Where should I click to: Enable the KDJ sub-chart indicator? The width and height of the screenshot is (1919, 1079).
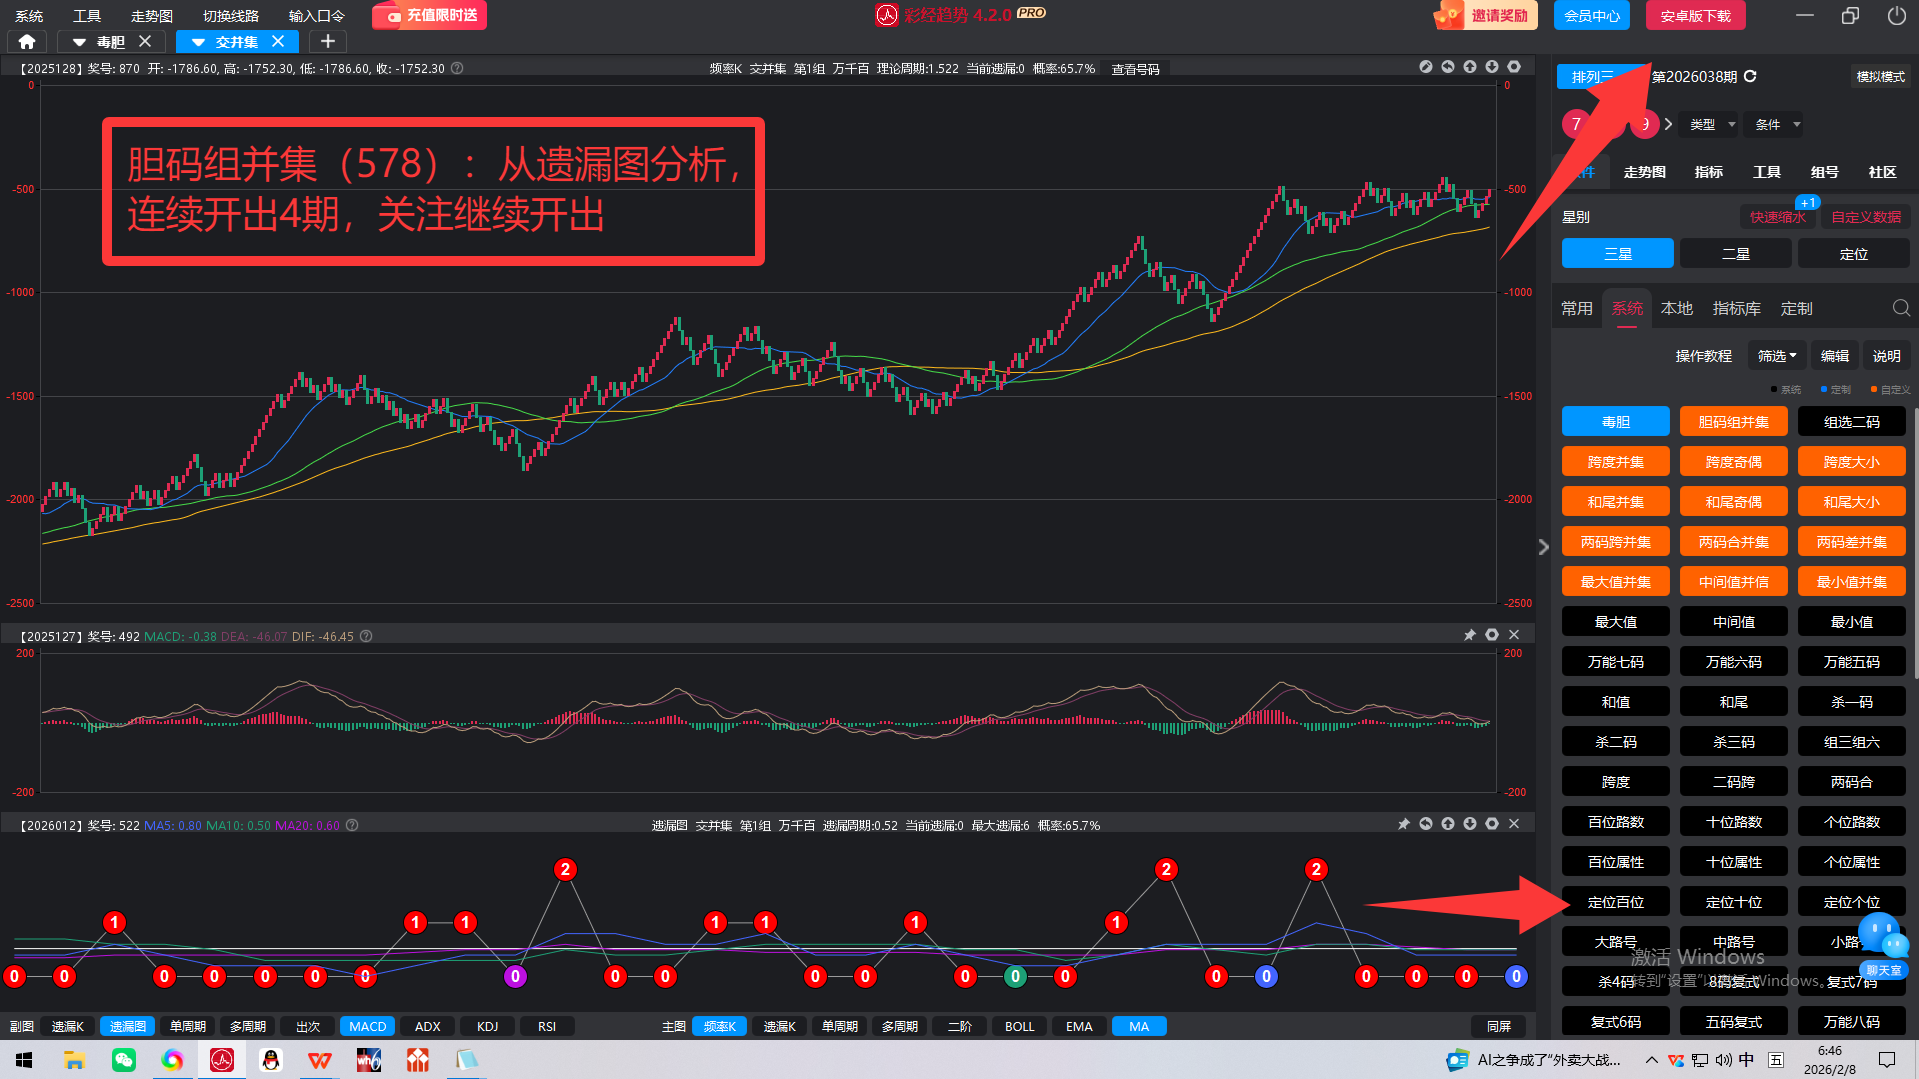(x=487, y=1026)
